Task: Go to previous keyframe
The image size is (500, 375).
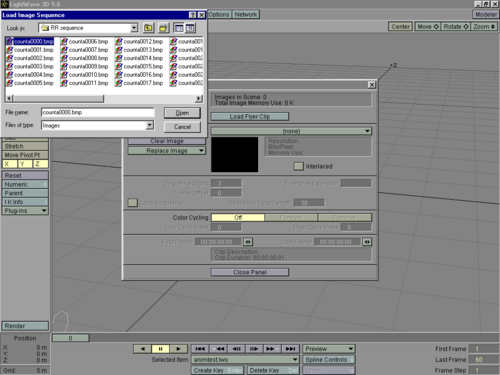Action: [218, 349]
